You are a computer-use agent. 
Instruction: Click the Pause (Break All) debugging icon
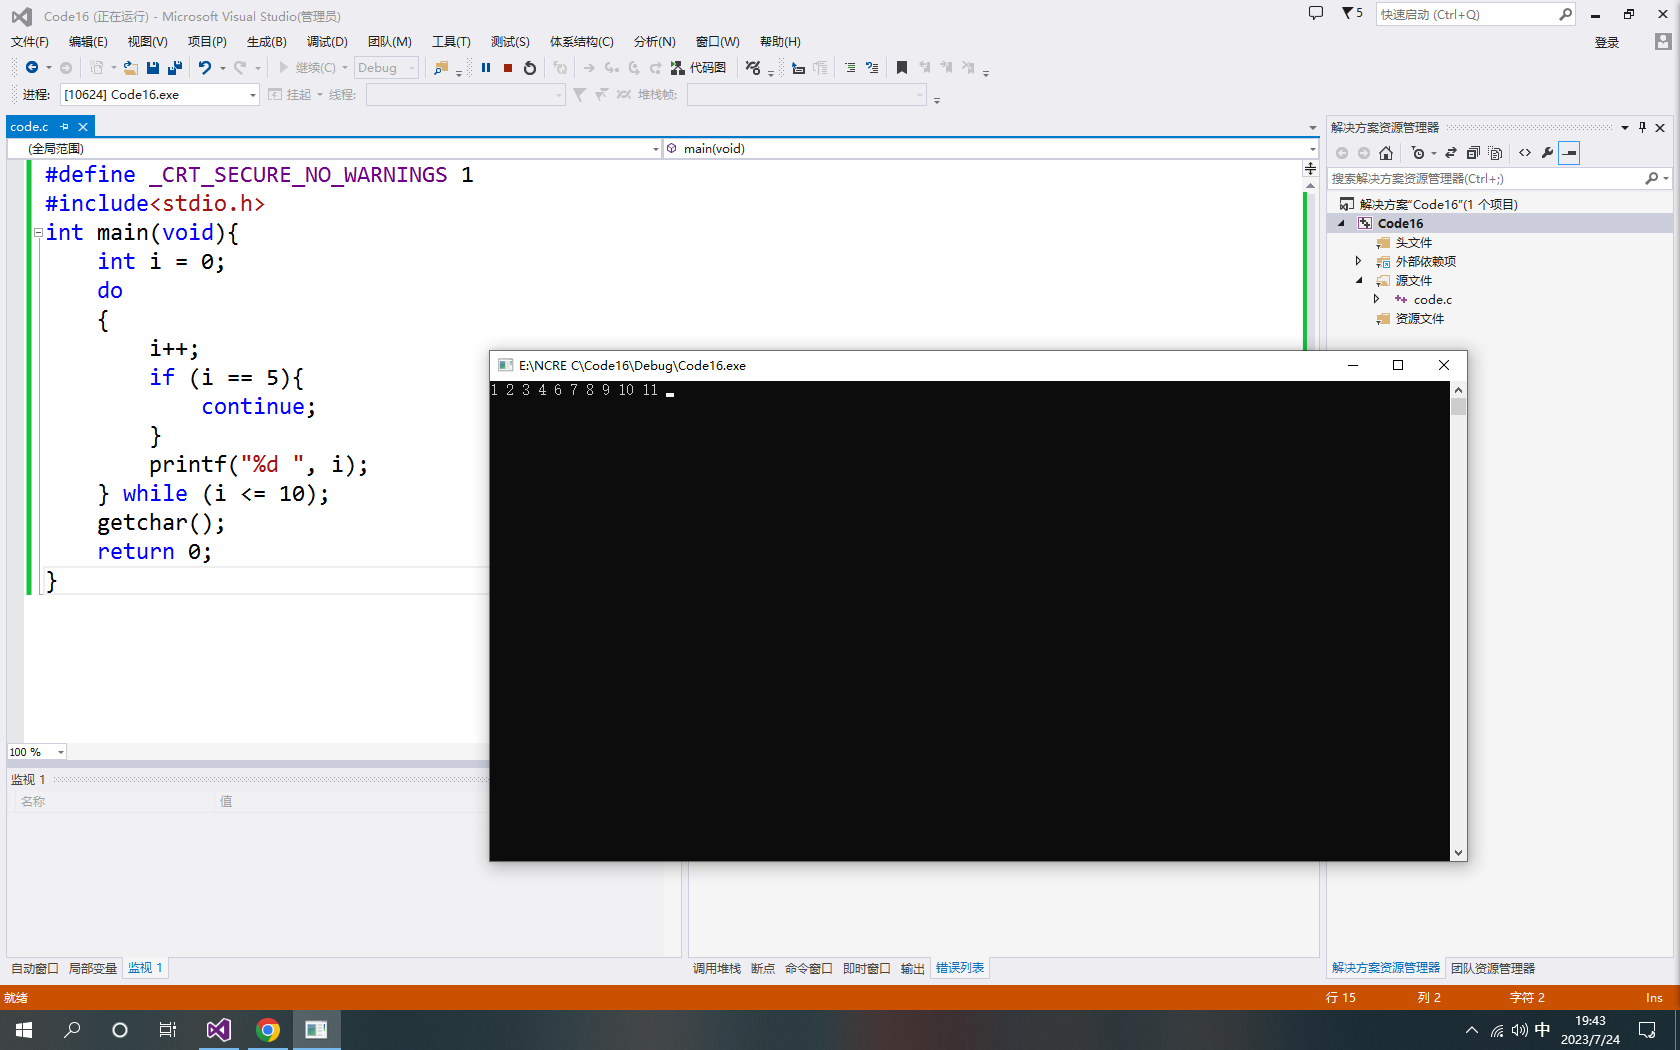pos(486,68)
